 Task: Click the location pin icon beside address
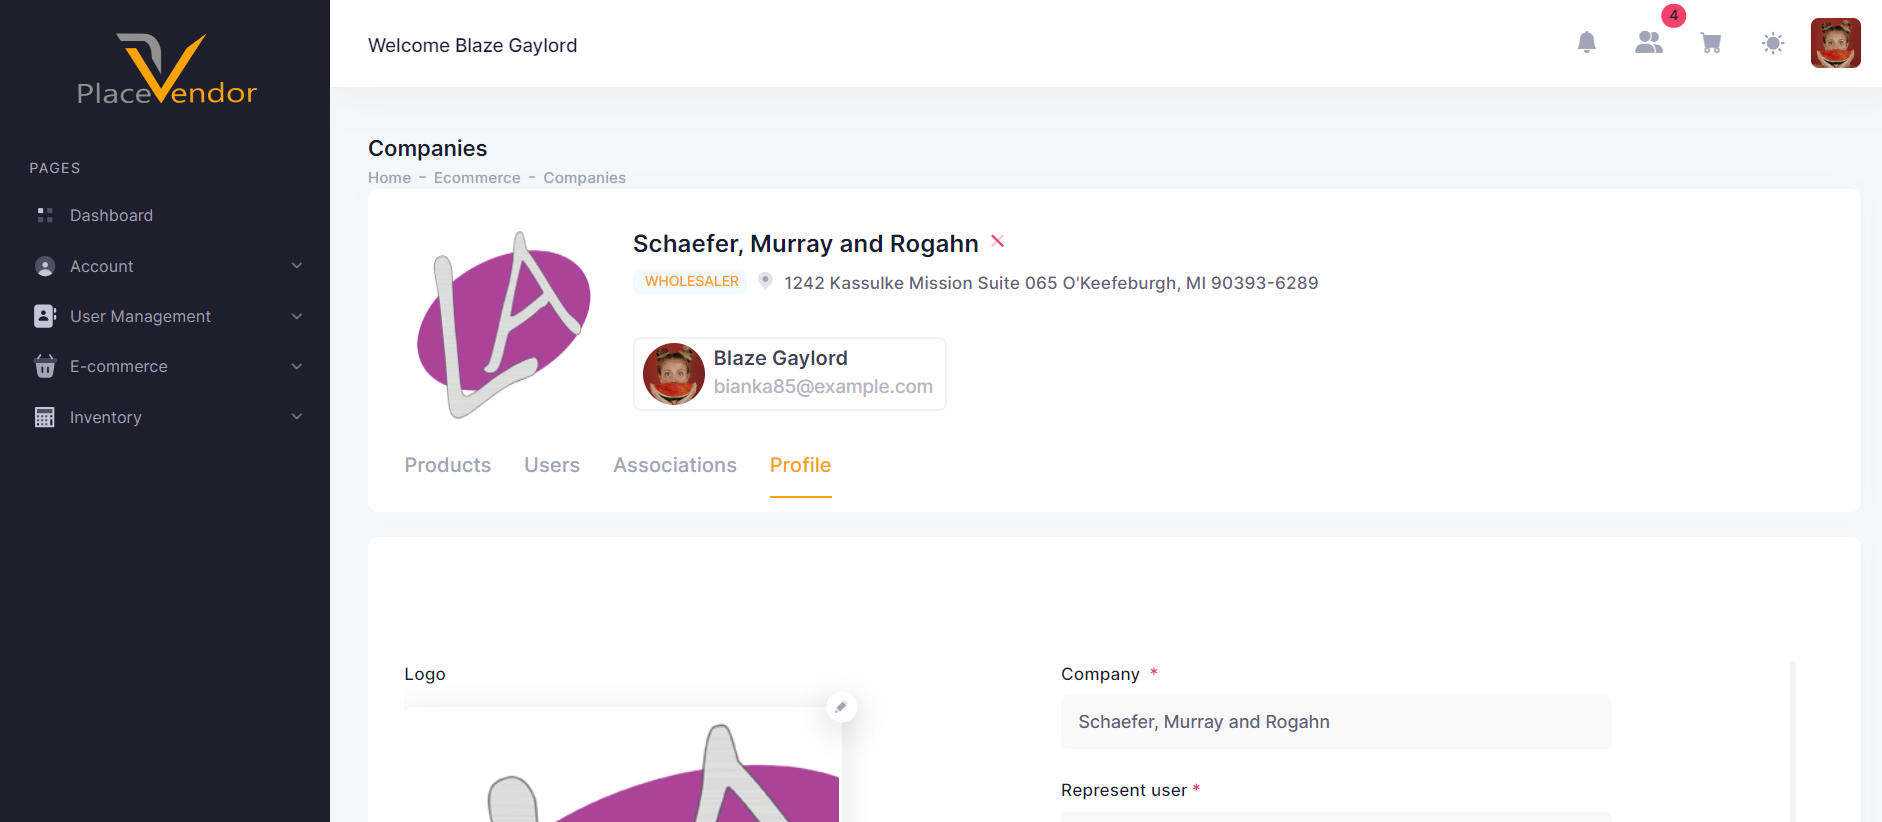click(765, 281)
